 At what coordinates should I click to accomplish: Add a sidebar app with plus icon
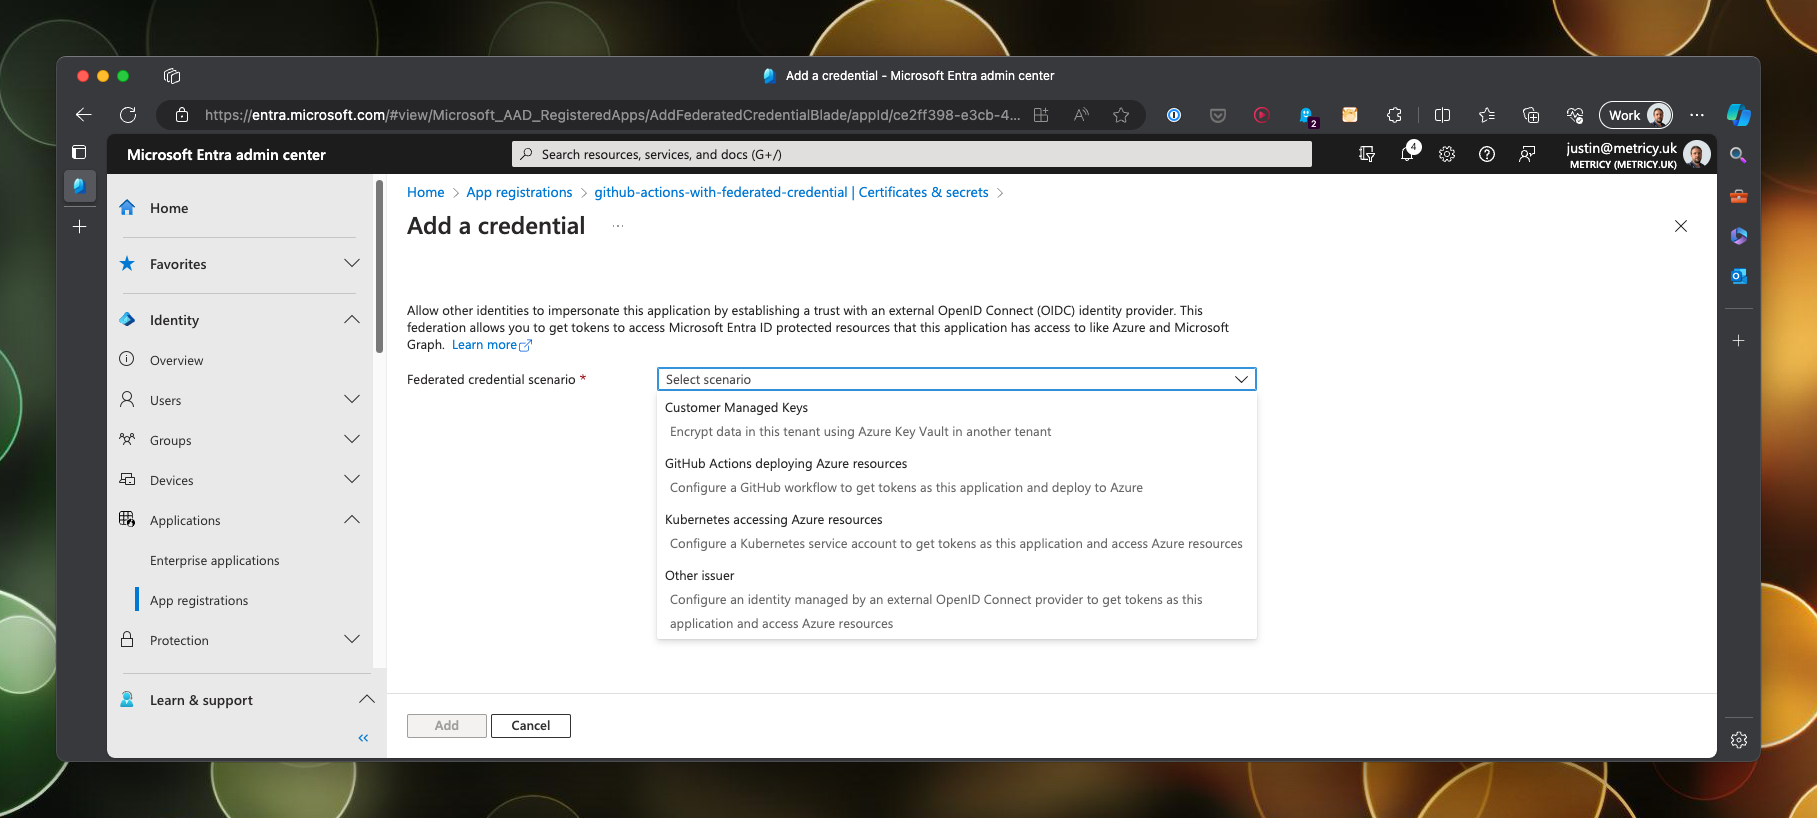click(x=1739, y=341)
